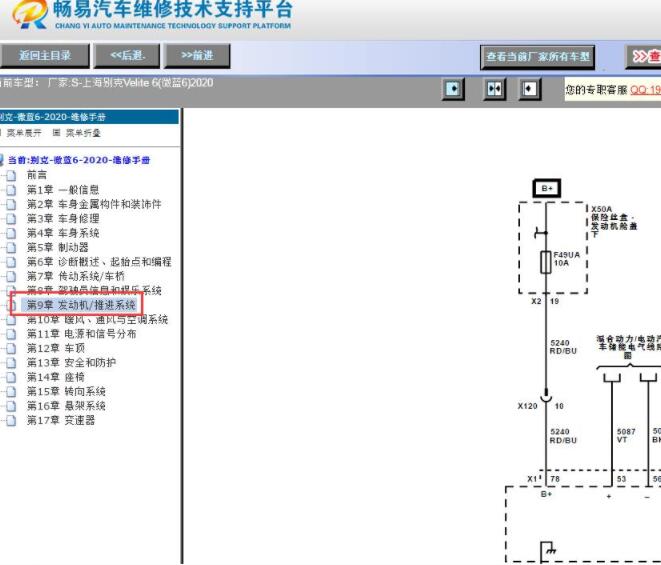Click the document icon beside 第5章
Screen dimensions: 661x565
click(x=11, y=248)
